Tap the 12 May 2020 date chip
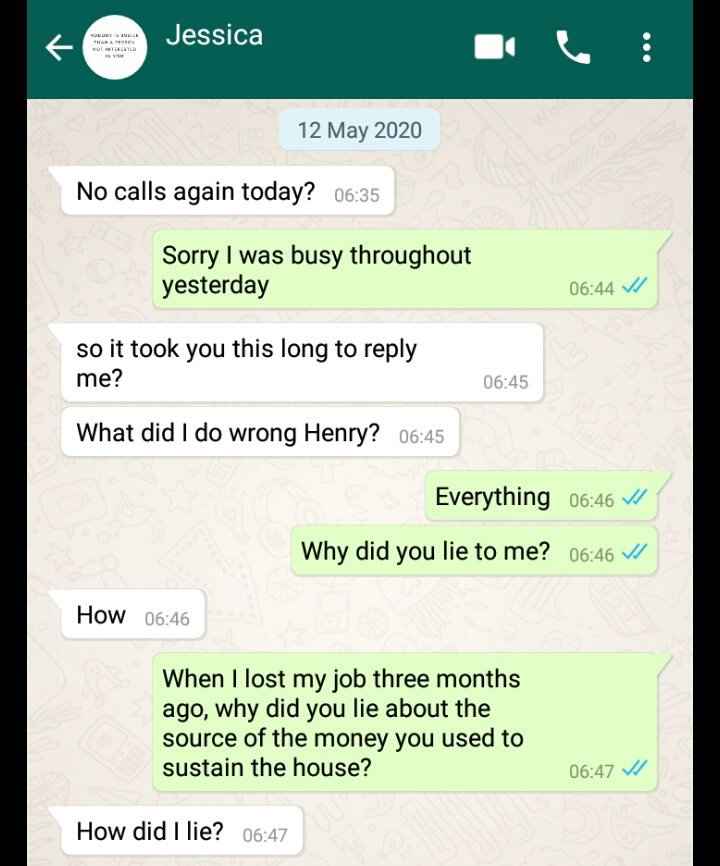This screenshot has height=866, width=720. click(x=359, y=130)
